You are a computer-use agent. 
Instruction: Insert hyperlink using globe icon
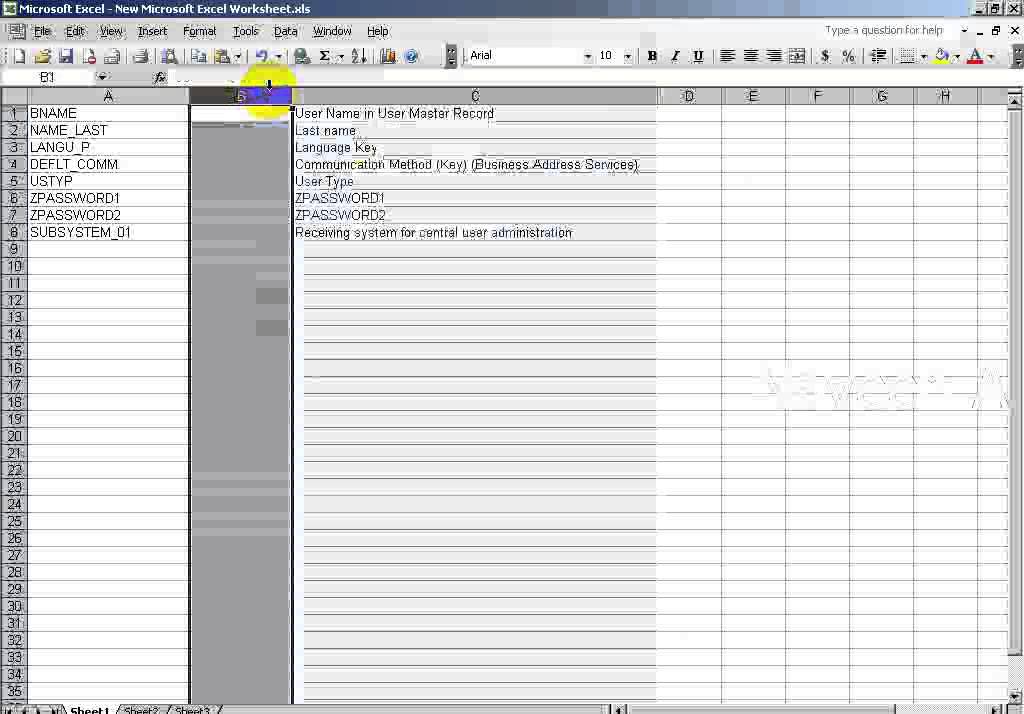[x=301, y=56]
